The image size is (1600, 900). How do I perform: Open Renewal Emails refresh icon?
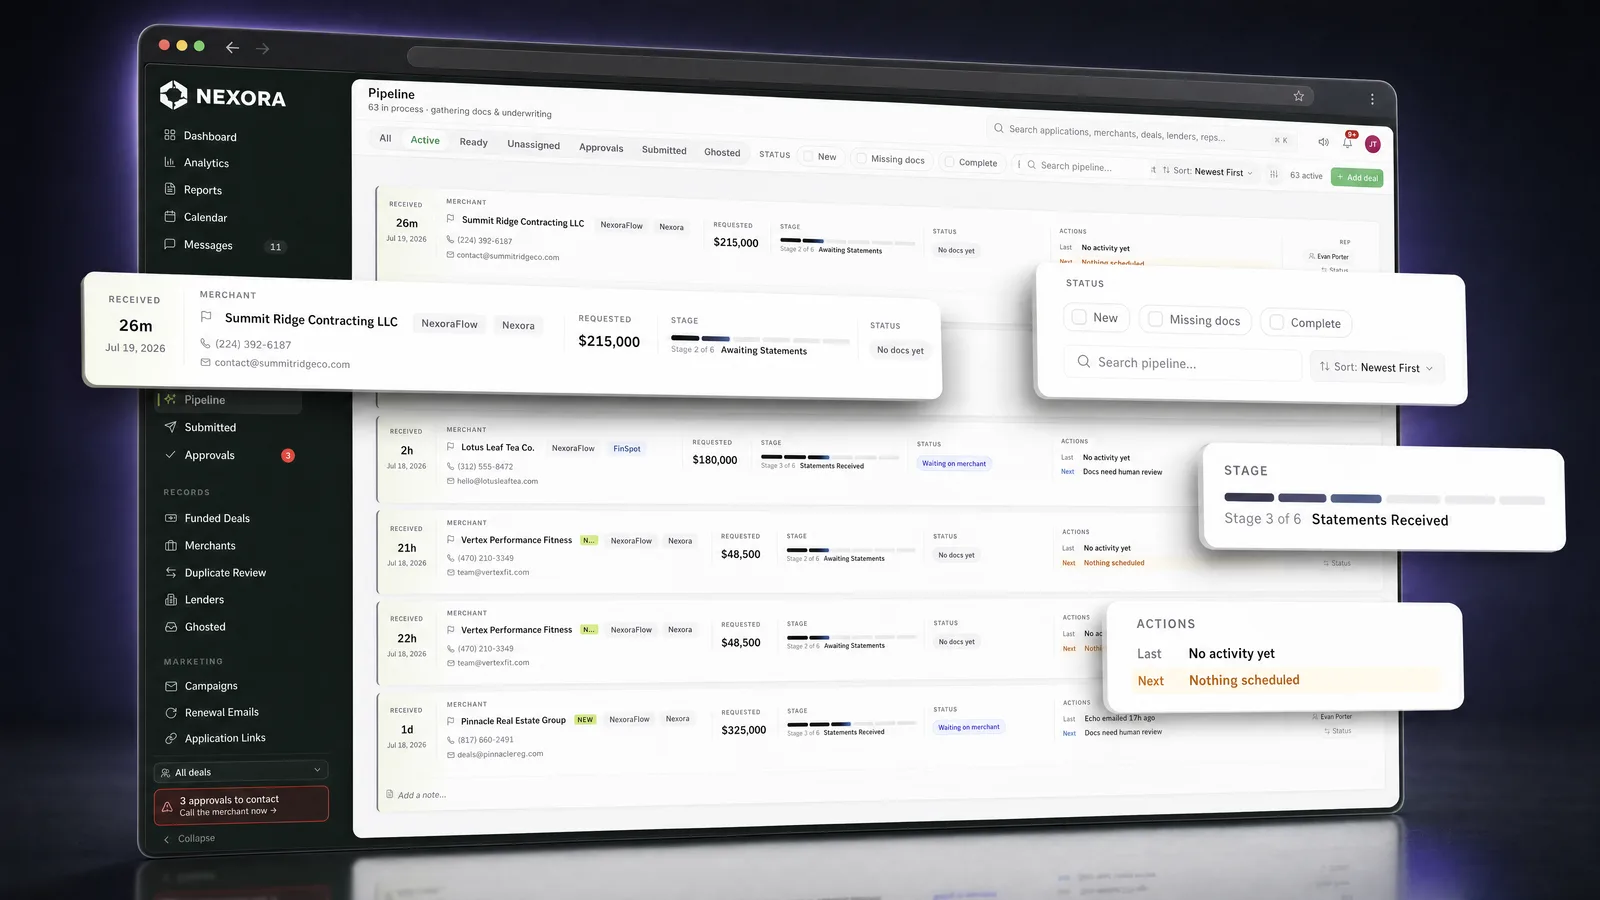coord(171,712)
